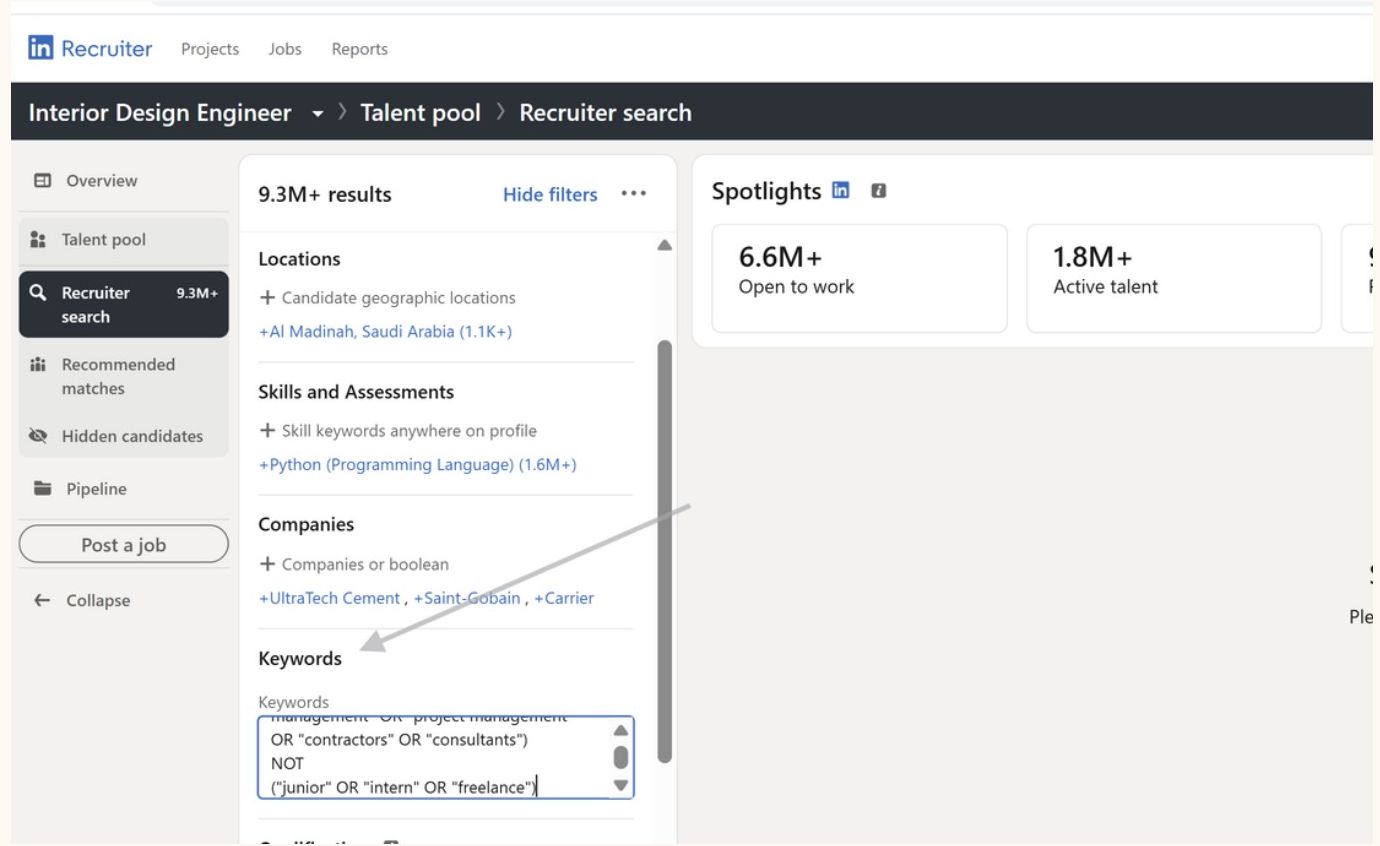Image resolution: width=1380 pixels, height=846 pixels.
Task: Select the 1.8M+ Active talent spotlight
Action: tap(1174, 278)
